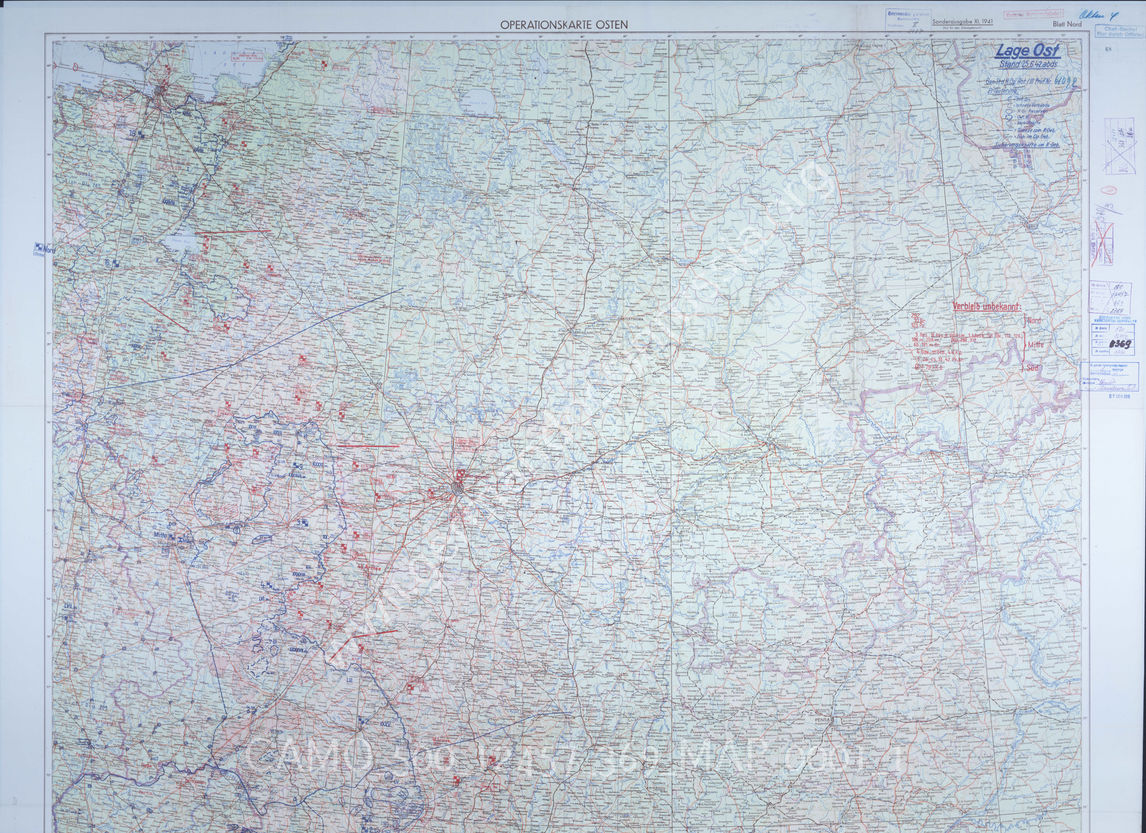This screenshot has width=1146, height=833.
Task: Click the red Süd bracket label
Action: point(1032,369)
